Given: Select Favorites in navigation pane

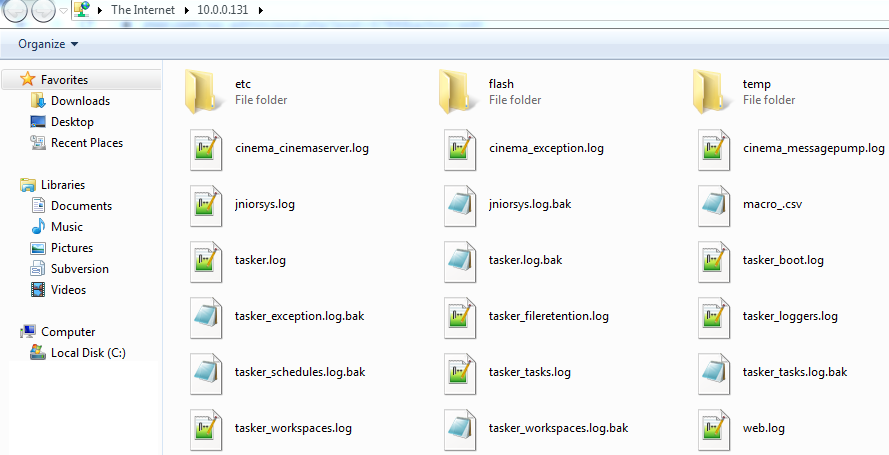Looking at the screenshot, I should pos(64,80).
